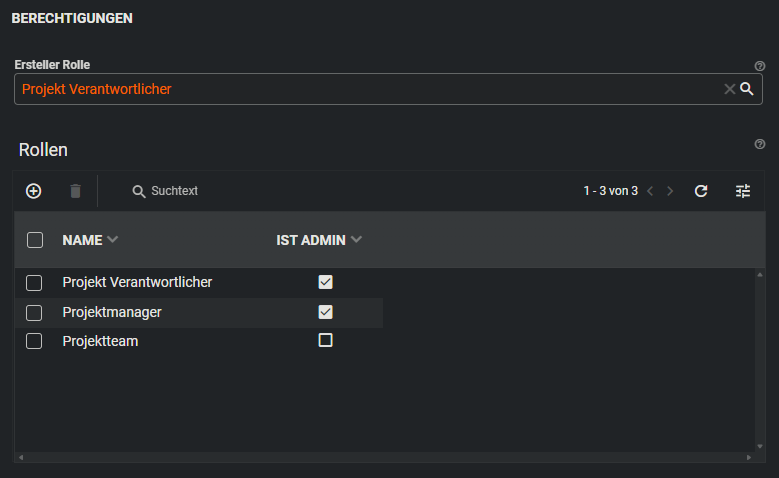779x478 pixels.
Task: Open help icon for Rollen section
Action: 759,144
